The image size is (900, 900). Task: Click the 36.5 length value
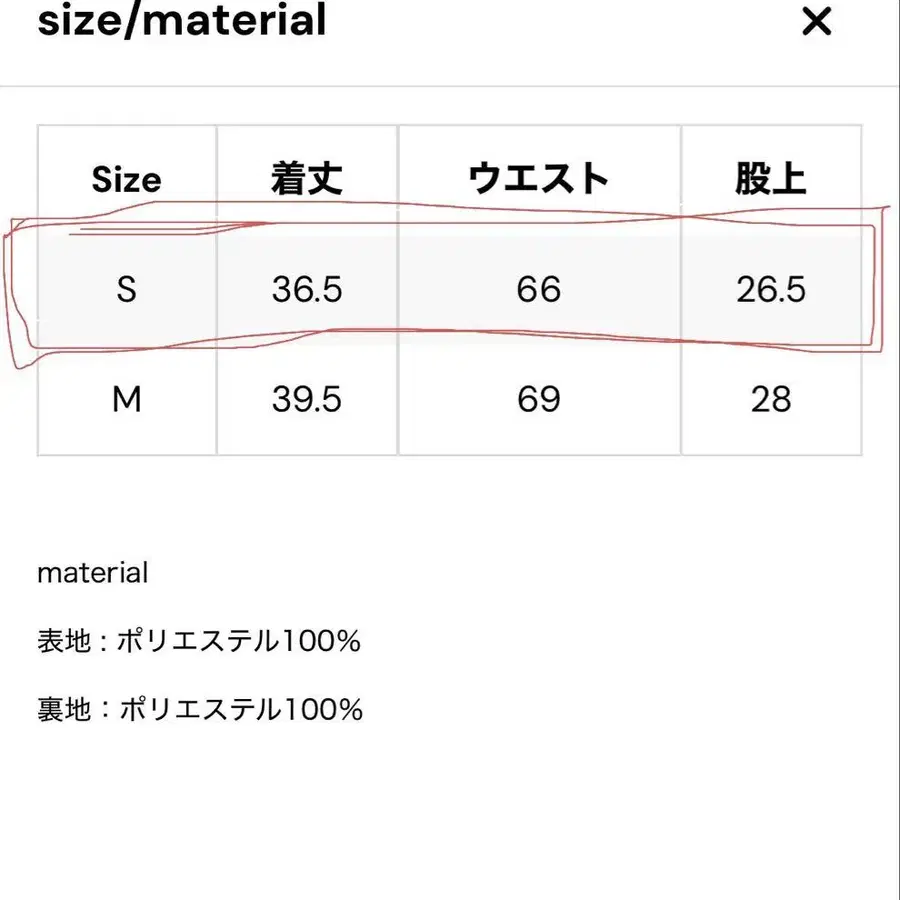307,290
